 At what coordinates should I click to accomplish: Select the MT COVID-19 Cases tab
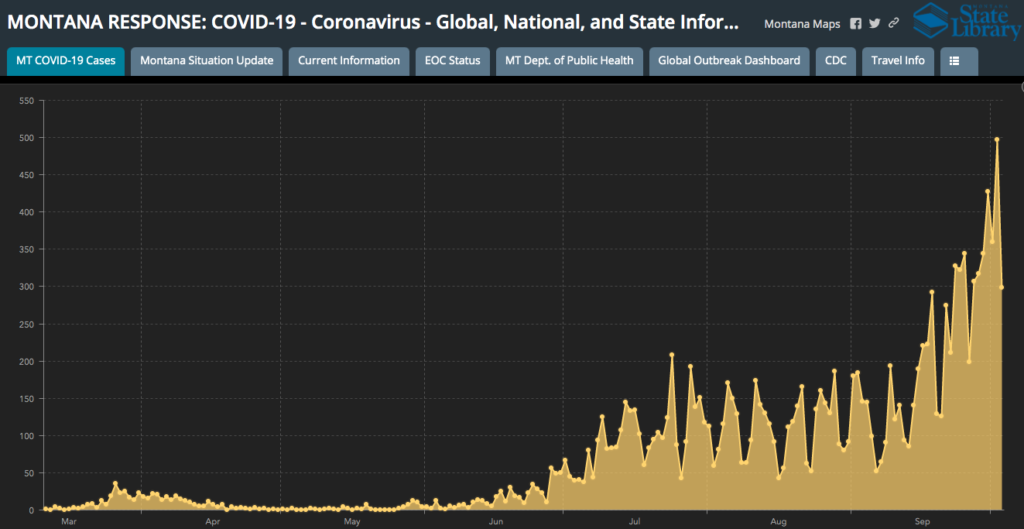[65, 61]
